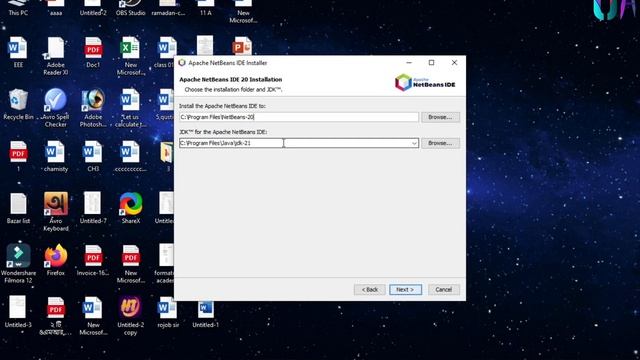The height and width of the screenshot is (360, 640).
Task: Cancel the NetBeans installation
Action: [443, 289]
